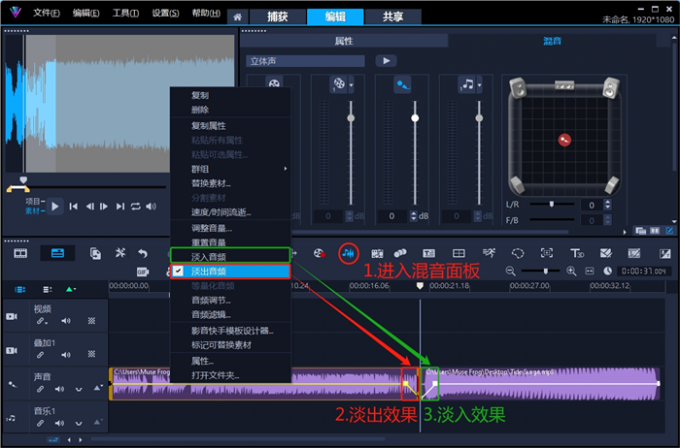Play the surround sound mix preview
Screen dimensions: 680x448
point(386,61)
